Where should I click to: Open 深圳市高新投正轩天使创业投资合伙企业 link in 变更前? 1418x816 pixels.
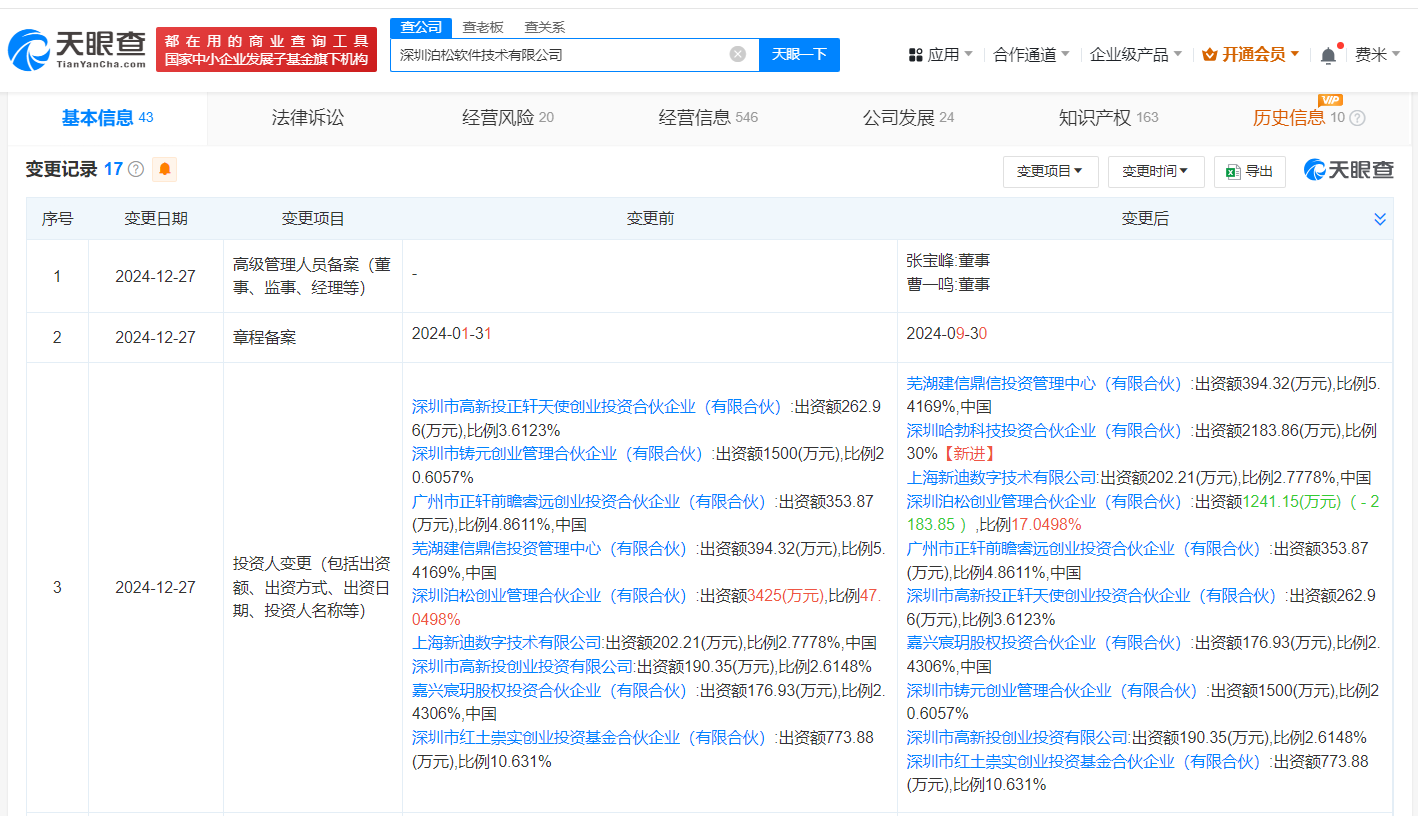tap(600, 407)
